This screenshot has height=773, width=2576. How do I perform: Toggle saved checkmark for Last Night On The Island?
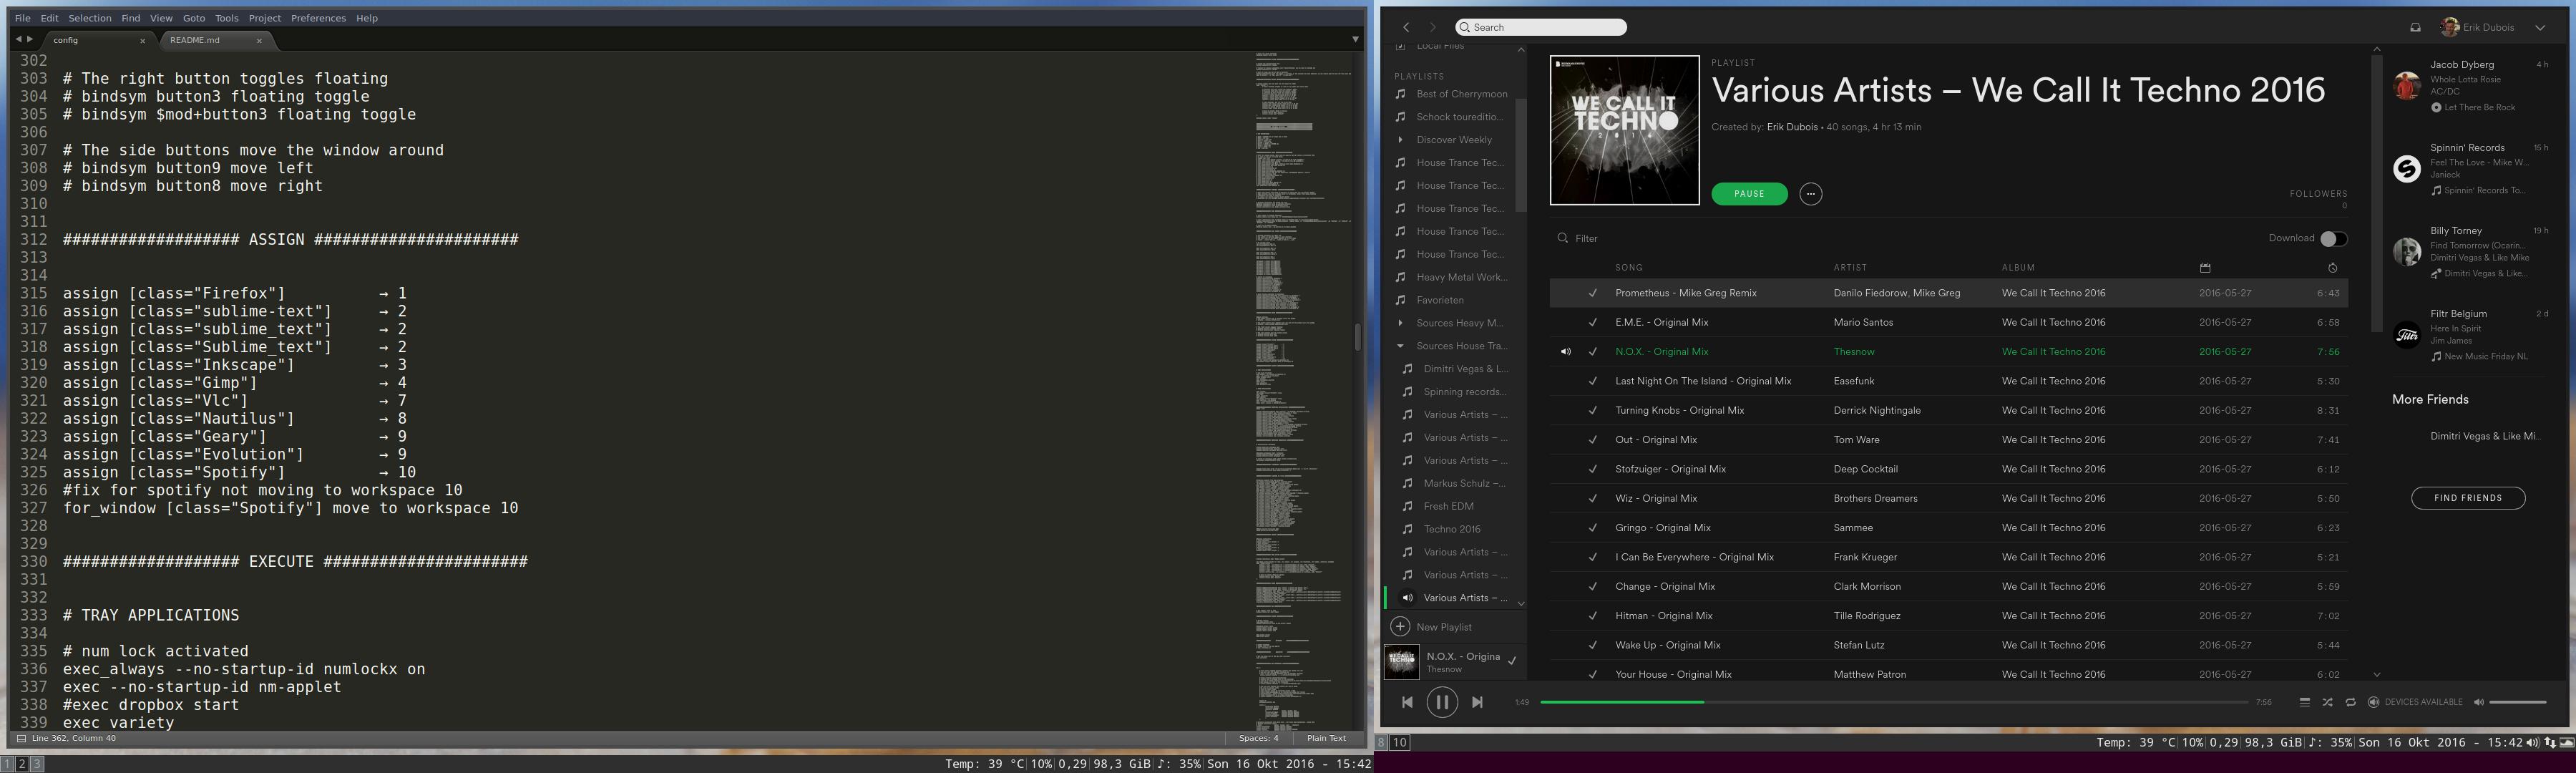click(1592, 381)
